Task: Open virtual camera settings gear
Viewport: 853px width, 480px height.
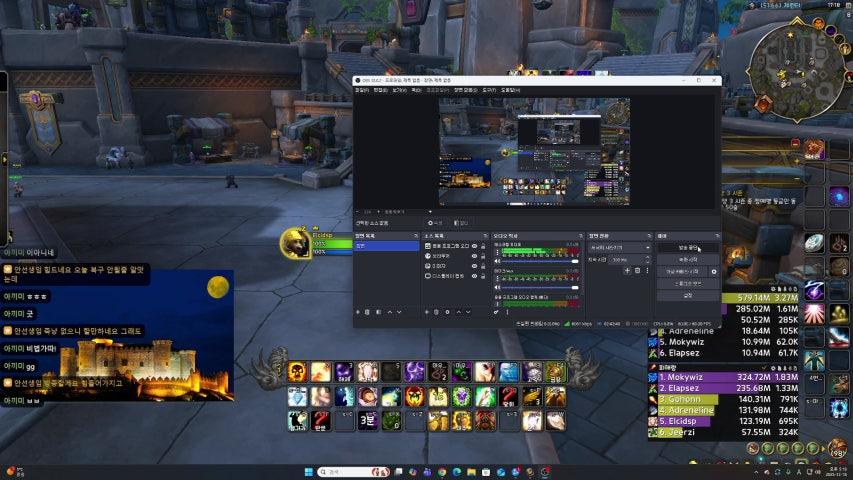Action: coord(714,272)
